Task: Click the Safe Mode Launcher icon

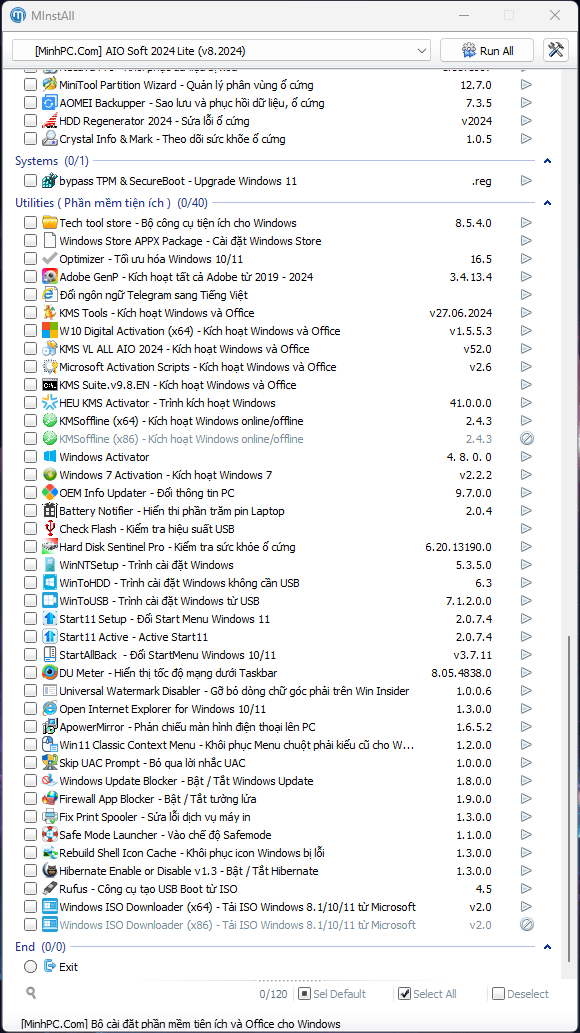Action: pyautogui.click(x=49, y=835)
